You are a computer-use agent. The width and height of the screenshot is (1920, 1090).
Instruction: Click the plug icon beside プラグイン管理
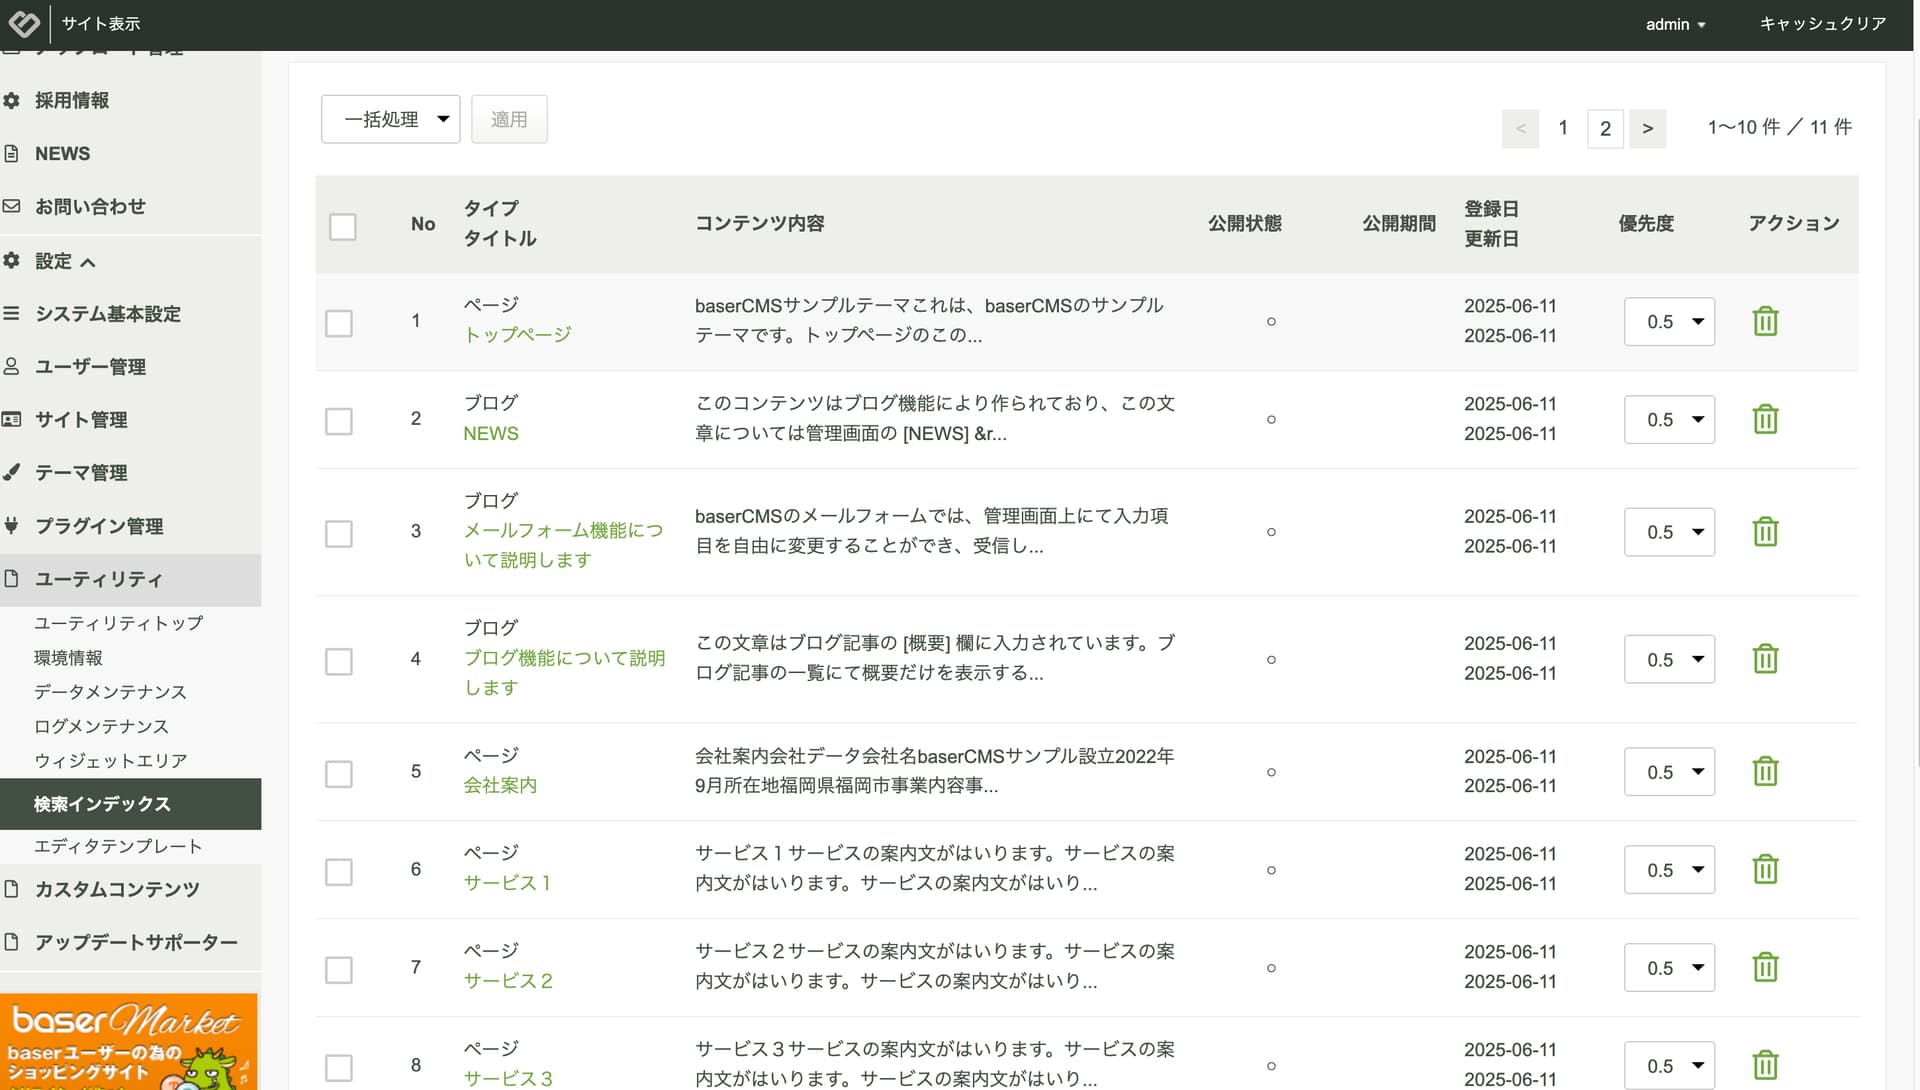11,525
